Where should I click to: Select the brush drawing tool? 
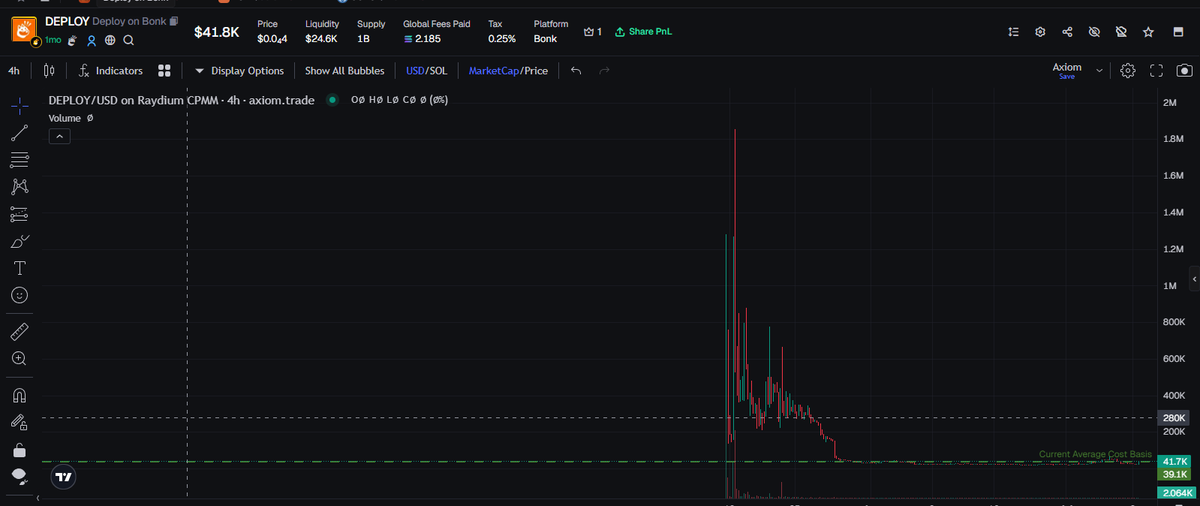[x=19, y=241]
